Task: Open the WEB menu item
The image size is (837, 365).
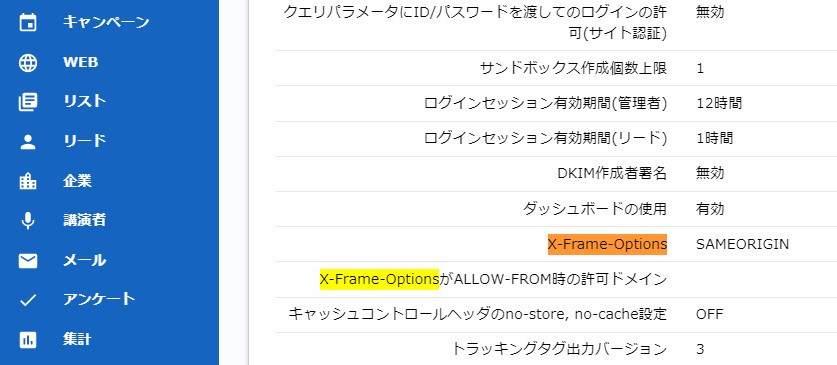Action: (81, 62)
